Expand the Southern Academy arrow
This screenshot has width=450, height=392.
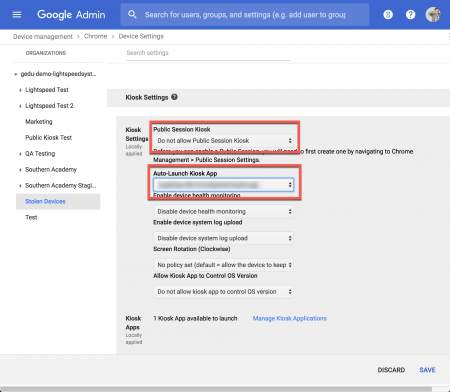(x=20, y=170)
